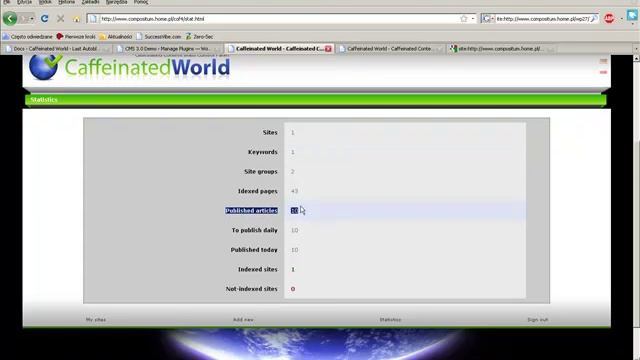This screenshot has height=360, width=640.
Task: Open the Narzędzia menu
Action: (116, 2)
